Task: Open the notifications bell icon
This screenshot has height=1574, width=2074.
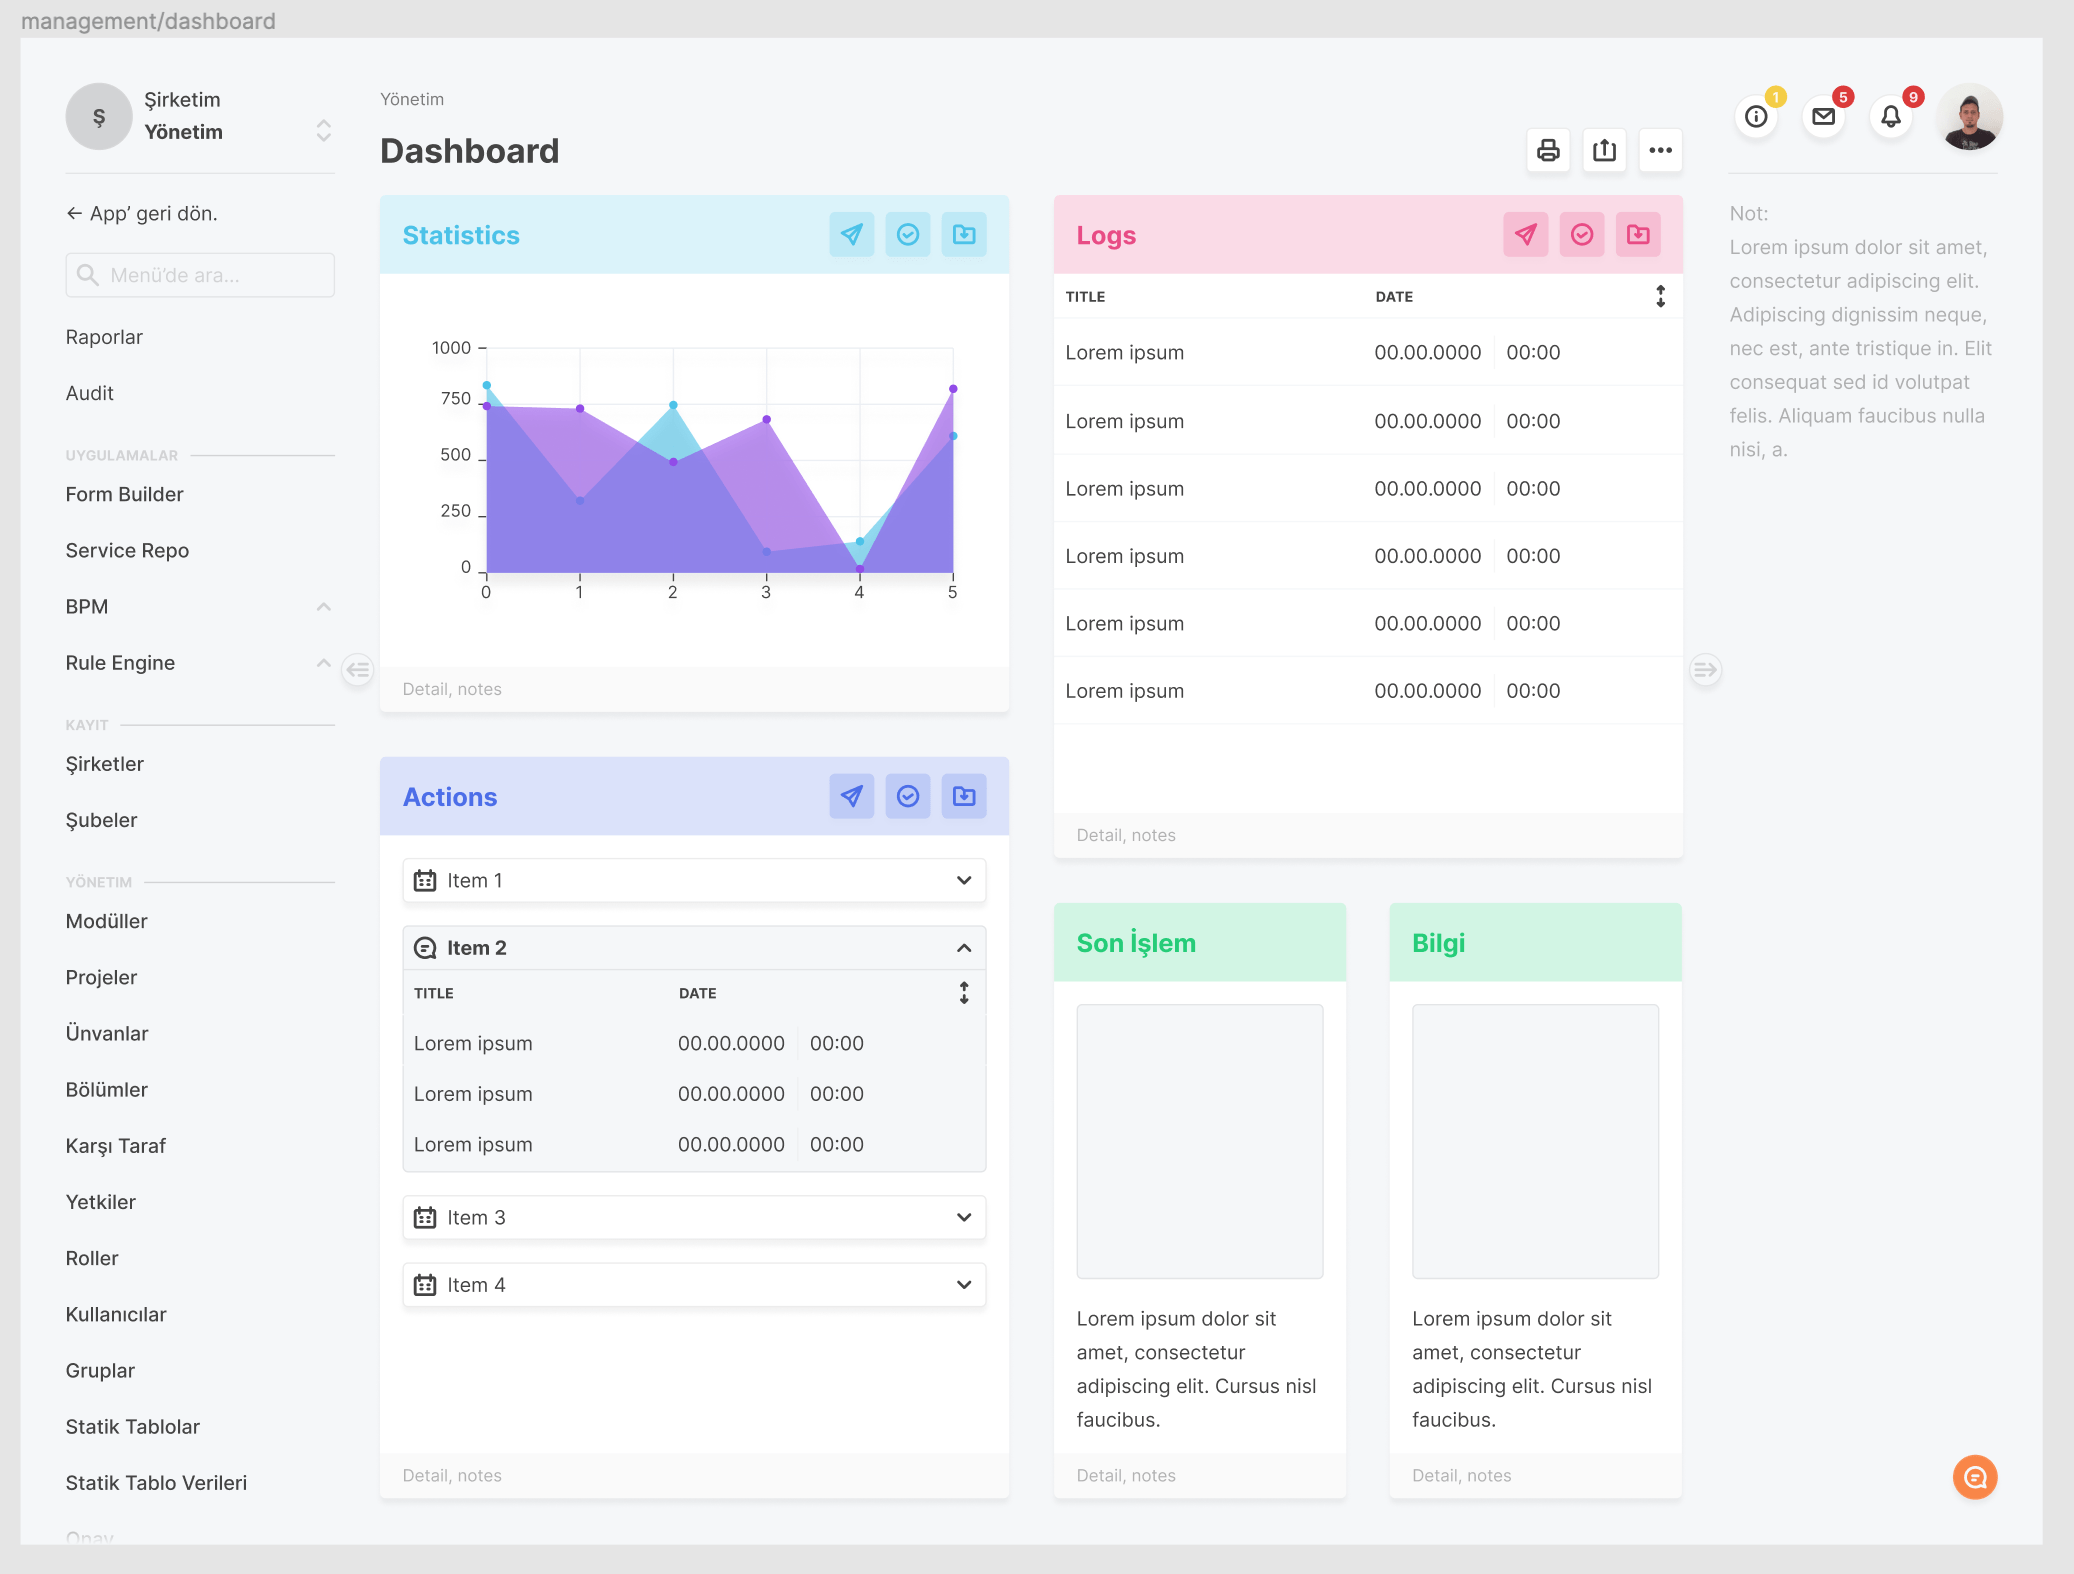Action: click(x=1890, y=117)
